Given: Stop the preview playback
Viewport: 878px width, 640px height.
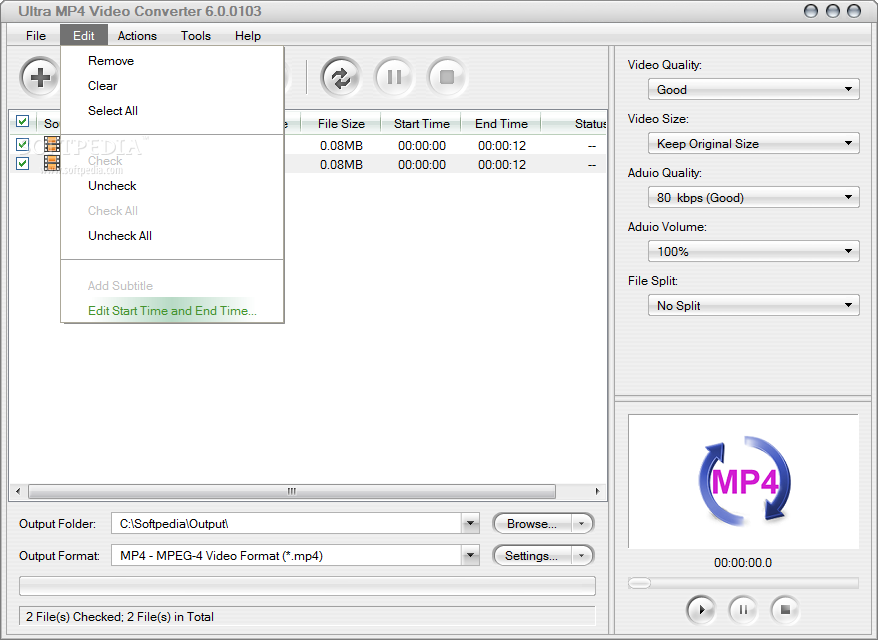Looking at the screenshot, I should pyautogui.click(x=785, y=609).
